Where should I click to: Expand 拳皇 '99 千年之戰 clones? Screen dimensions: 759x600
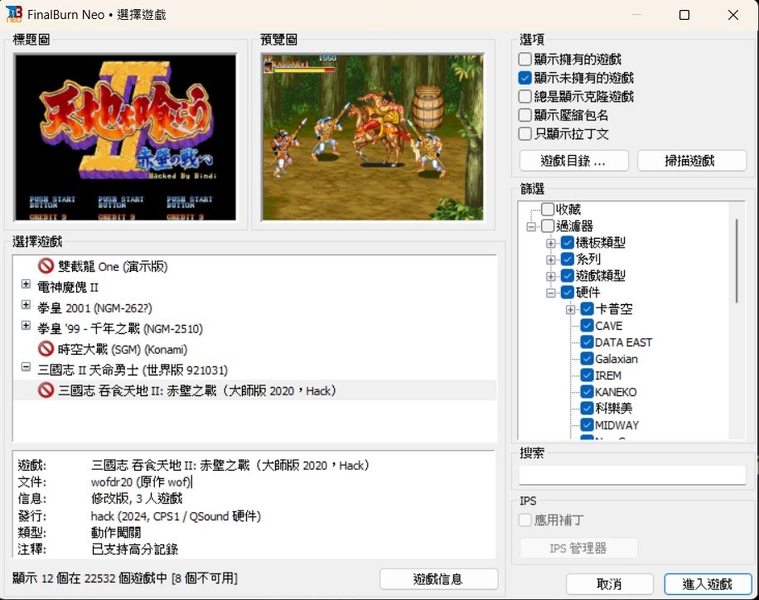[x=26, y=325]
